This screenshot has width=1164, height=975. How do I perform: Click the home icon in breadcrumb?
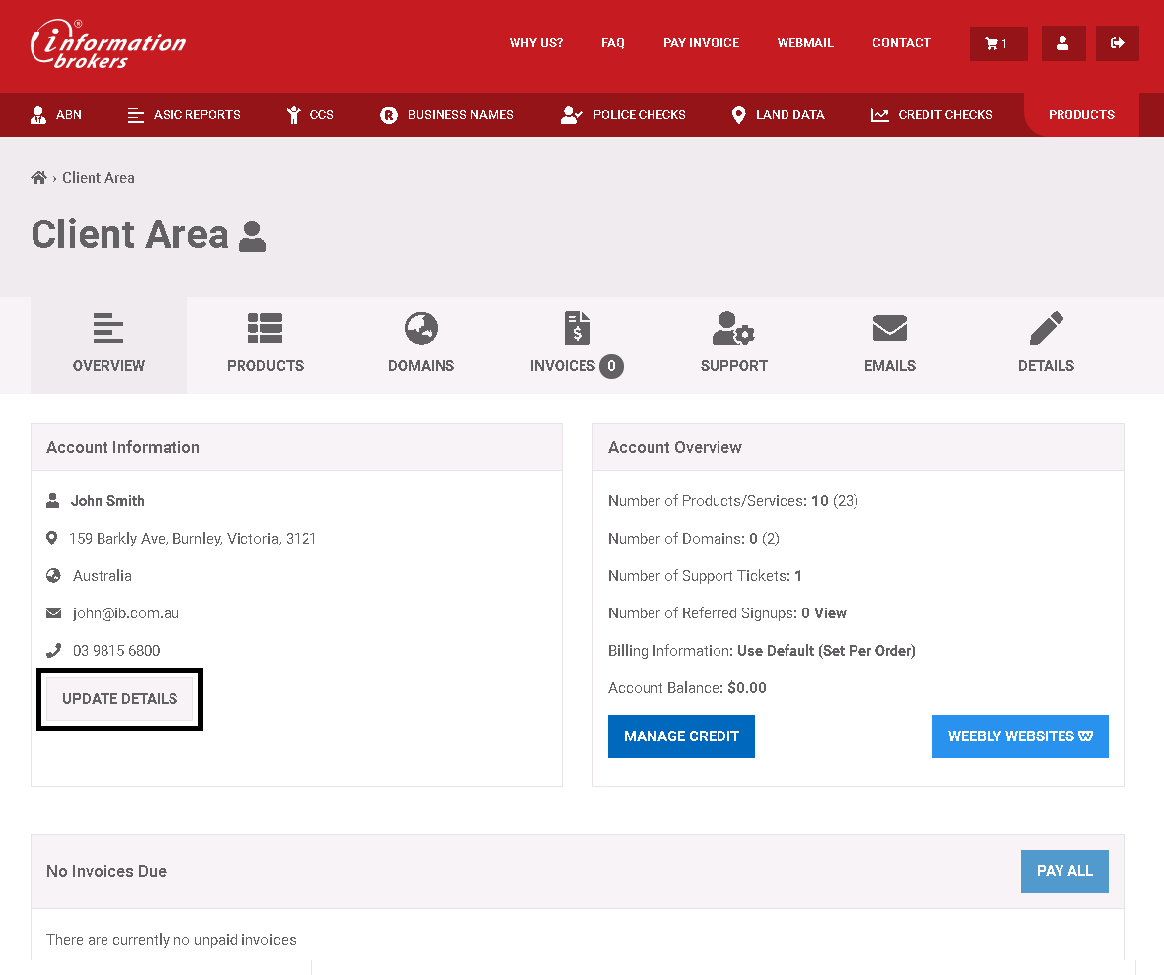39,177
